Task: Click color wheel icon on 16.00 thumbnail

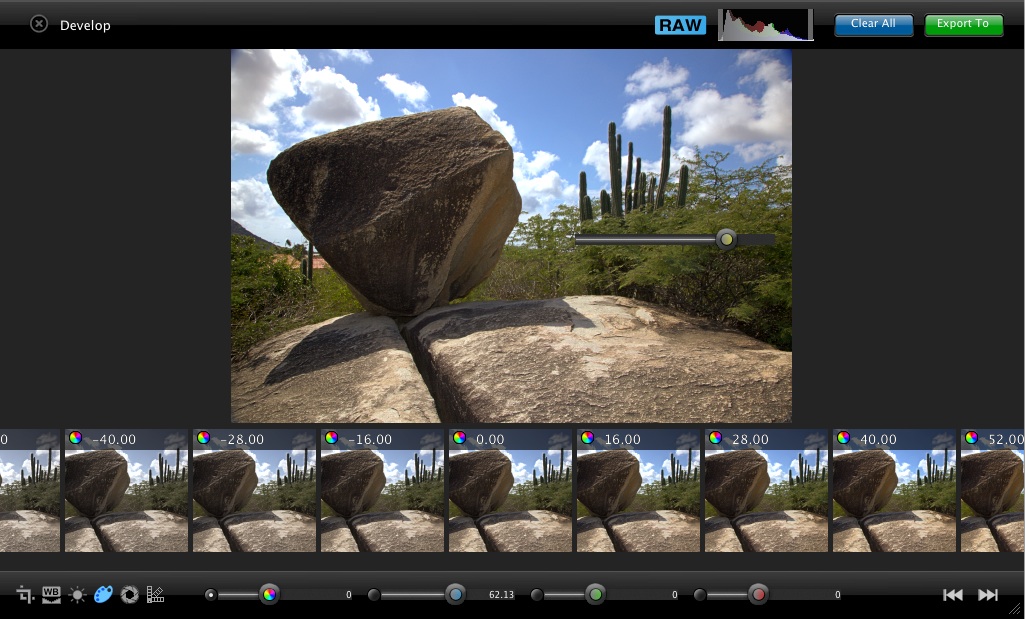Action: tap(588, 438)
